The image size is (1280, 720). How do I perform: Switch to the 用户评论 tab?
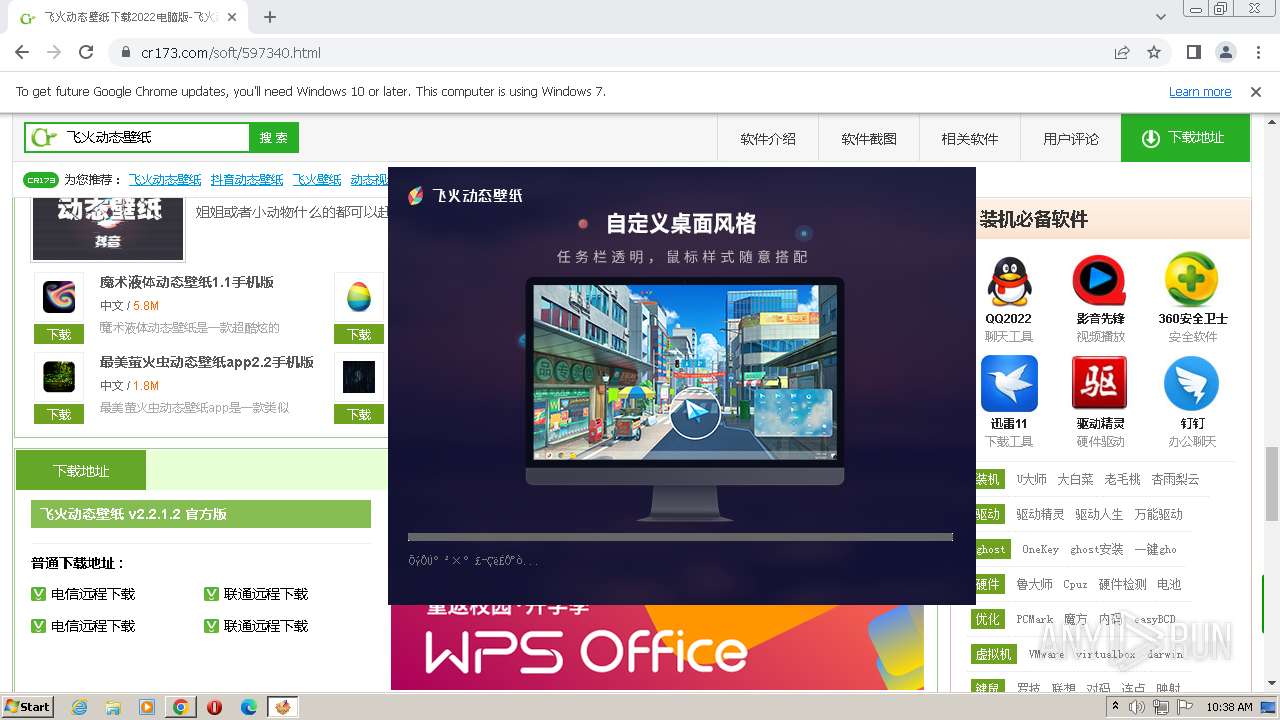[x=1071, y=138]
